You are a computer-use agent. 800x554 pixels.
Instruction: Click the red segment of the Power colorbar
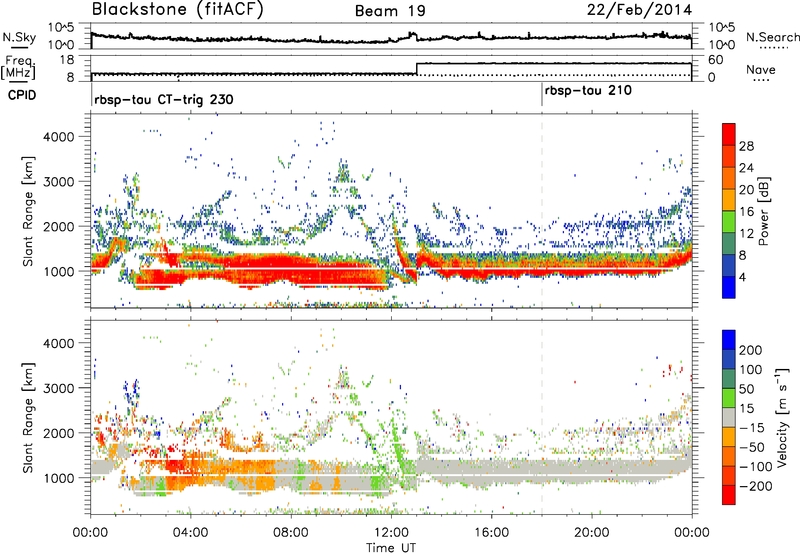tap(729, 134)
